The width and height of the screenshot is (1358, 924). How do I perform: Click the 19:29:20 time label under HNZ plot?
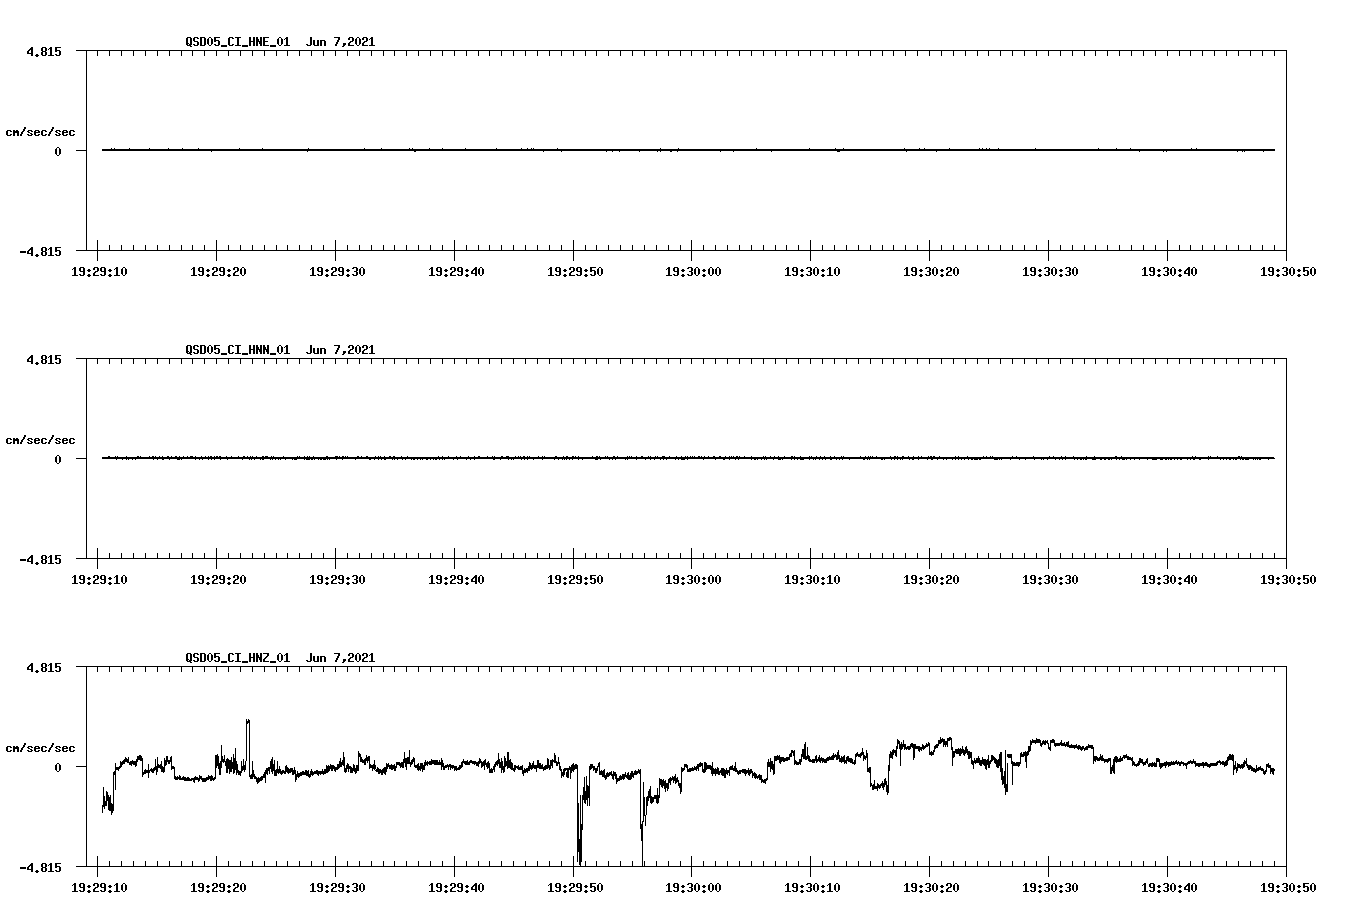(217, 887)
